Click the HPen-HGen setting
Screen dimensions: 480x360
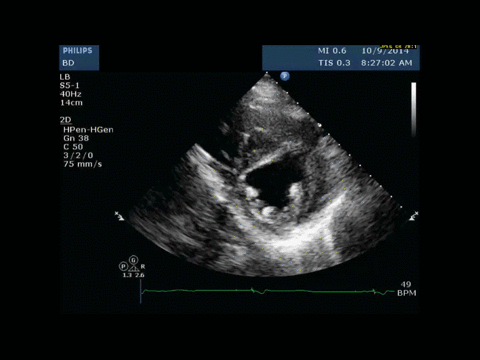pyautogui.click(x=88, y=130)
